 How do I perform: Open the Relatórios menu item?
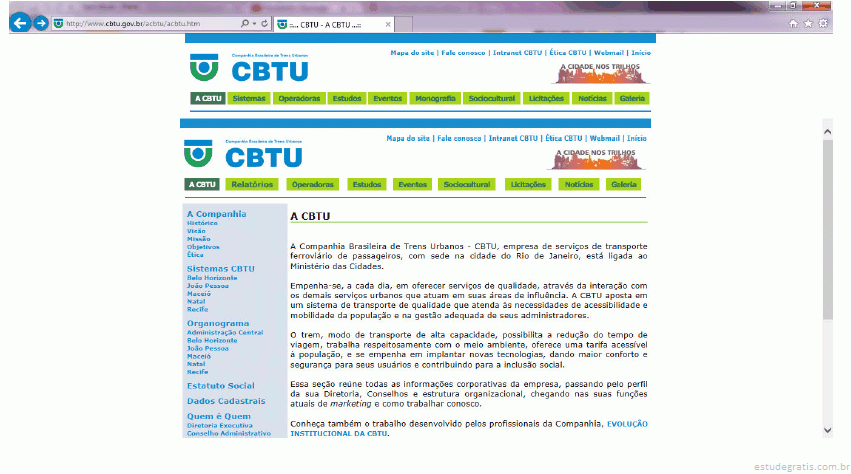point(252,185)
